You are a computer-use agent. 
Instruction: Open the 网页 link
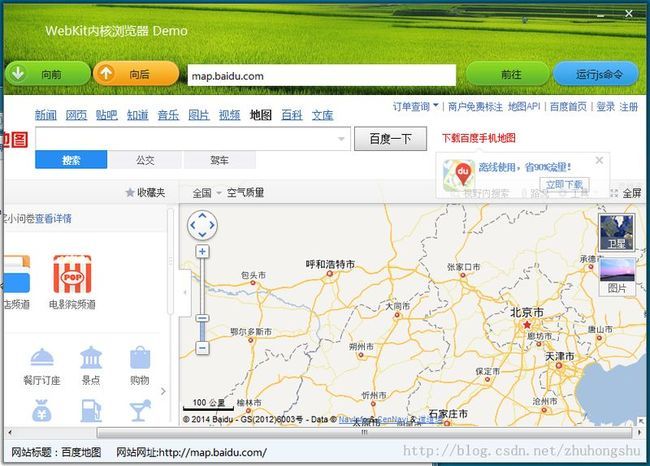(76, 115)
